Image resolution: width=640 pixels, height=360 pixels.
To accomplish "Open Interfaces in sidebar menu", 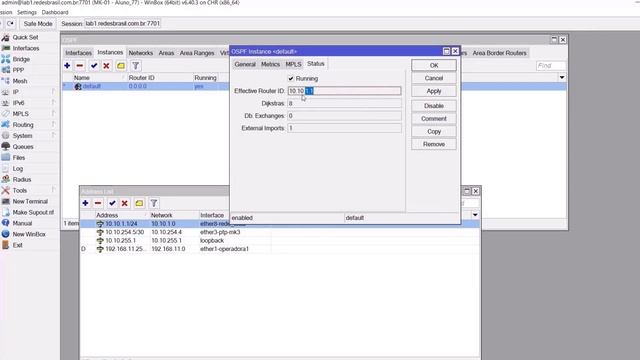I will point(26,48).
